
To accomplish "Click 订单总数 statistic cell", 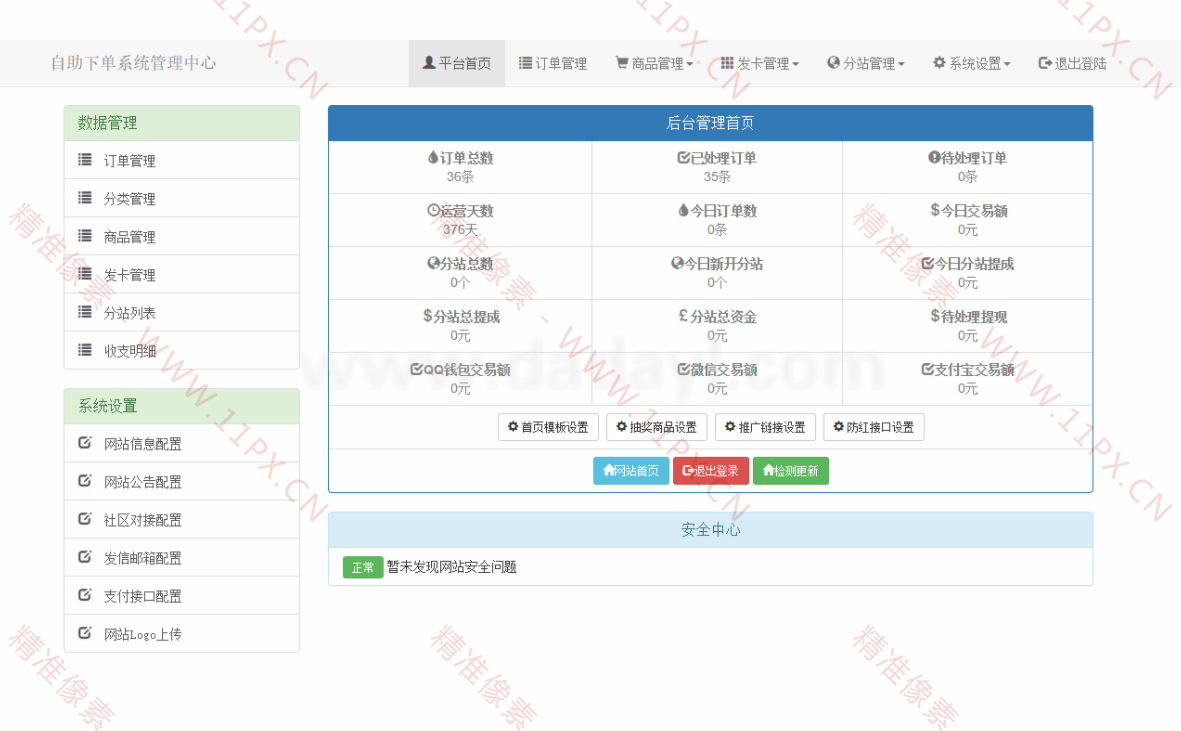I will click(x=460, y=167).
